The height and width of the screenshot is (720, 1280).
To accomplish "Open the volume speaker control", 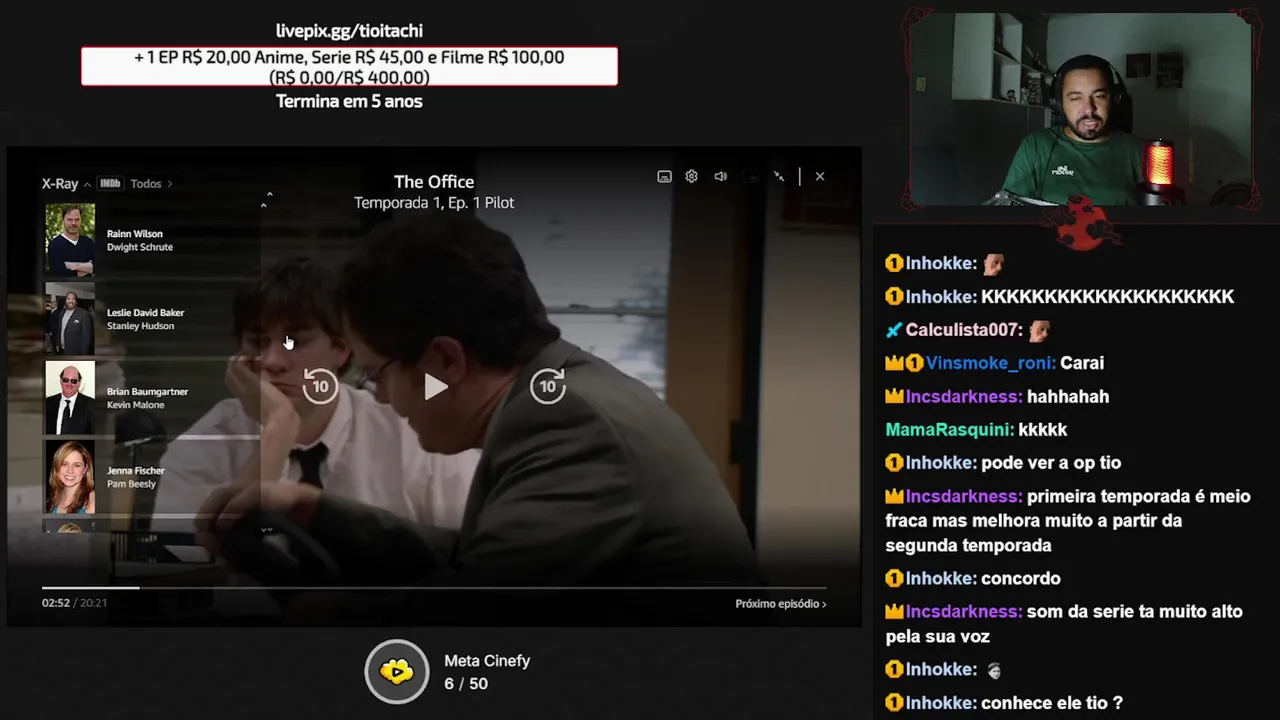I will point(720,176).
